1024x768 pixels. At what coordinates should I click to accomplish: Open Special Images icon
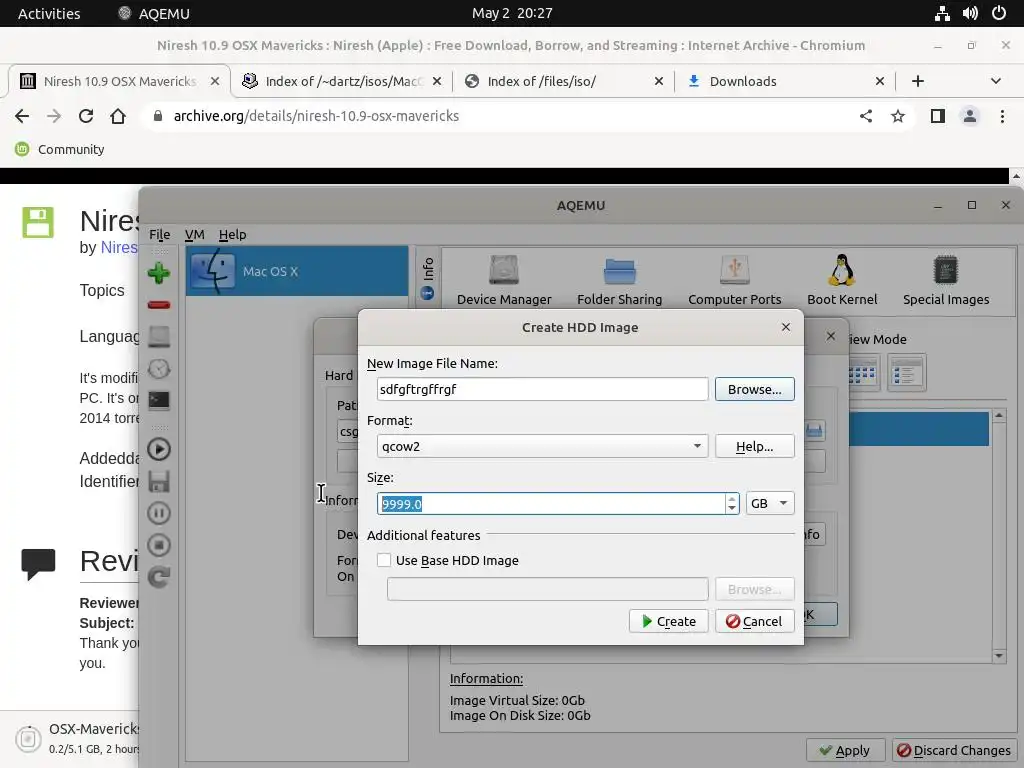946,280
